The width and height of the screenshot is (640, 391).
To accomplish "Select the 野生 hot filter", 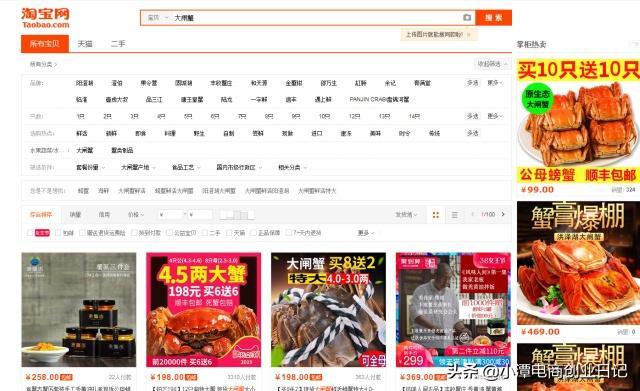I will click(199, 133).
